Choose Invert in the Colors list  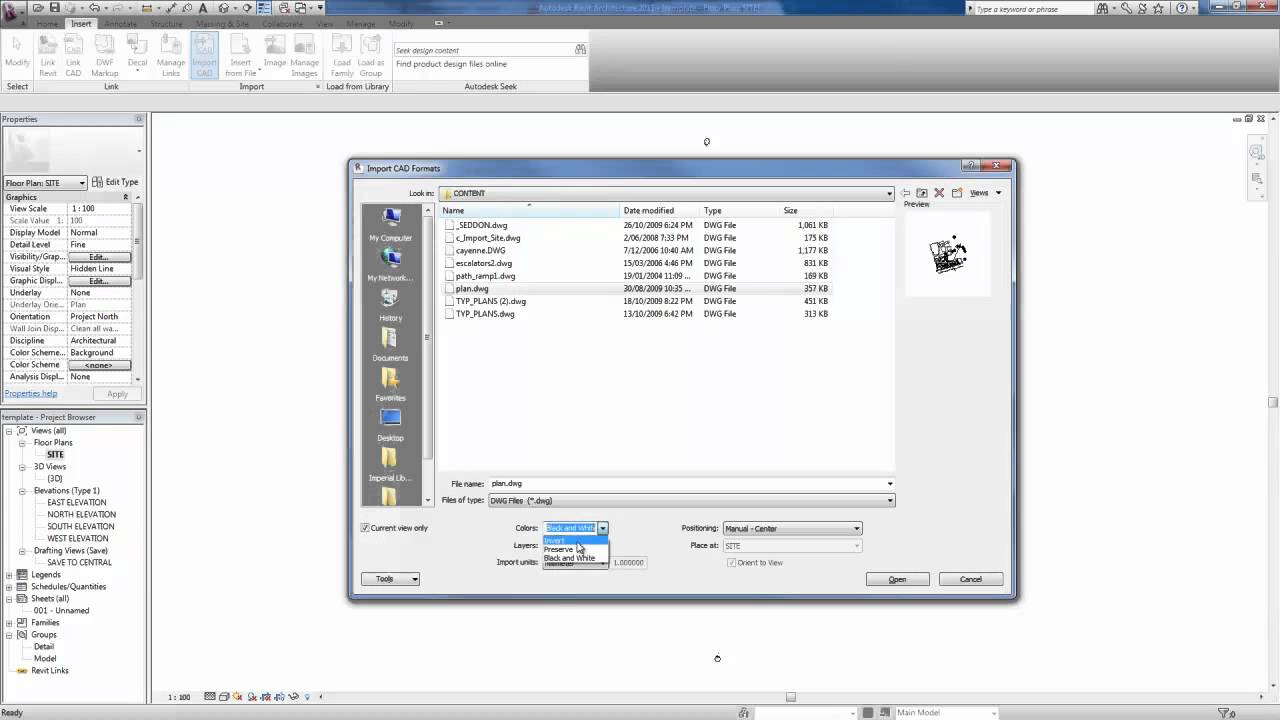pos(575,540)
